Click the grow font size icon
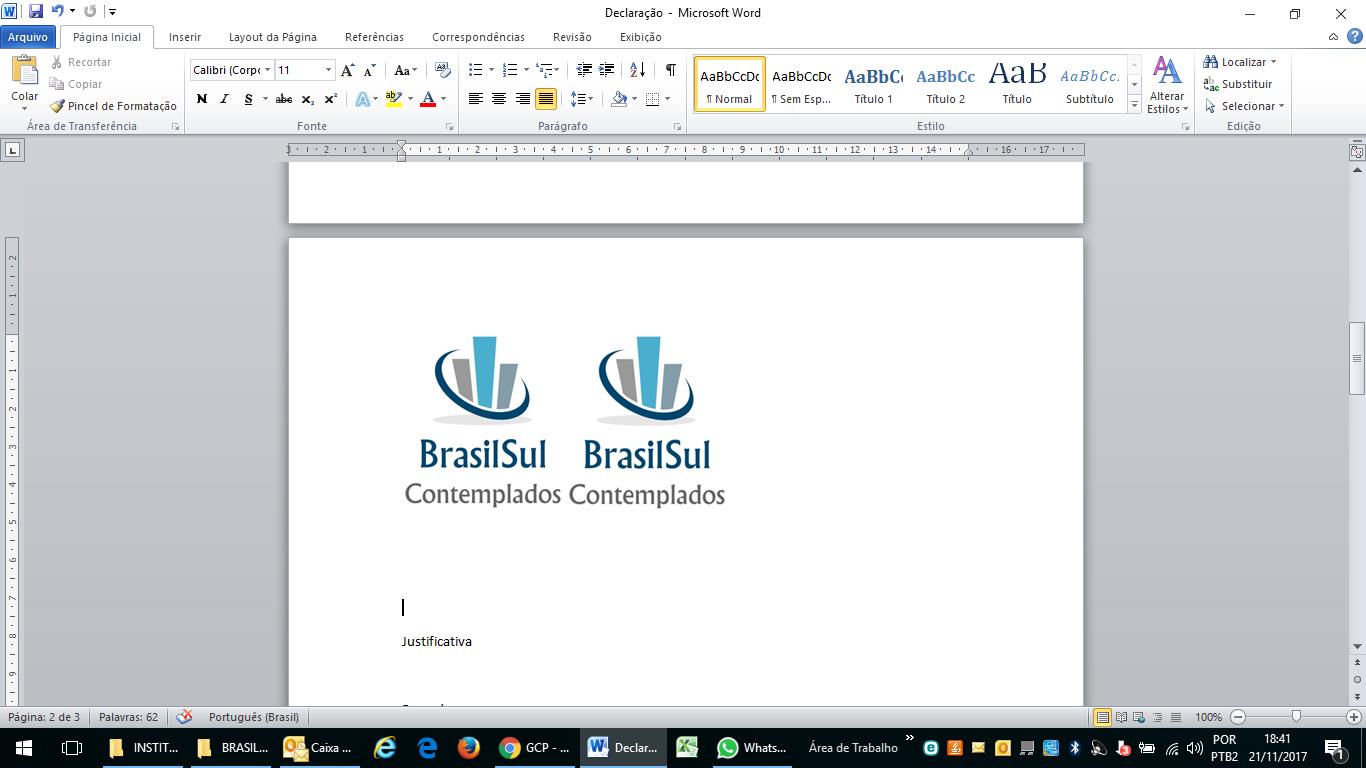The height and width of the screenshot is (768, 1366). click(347, 70)
